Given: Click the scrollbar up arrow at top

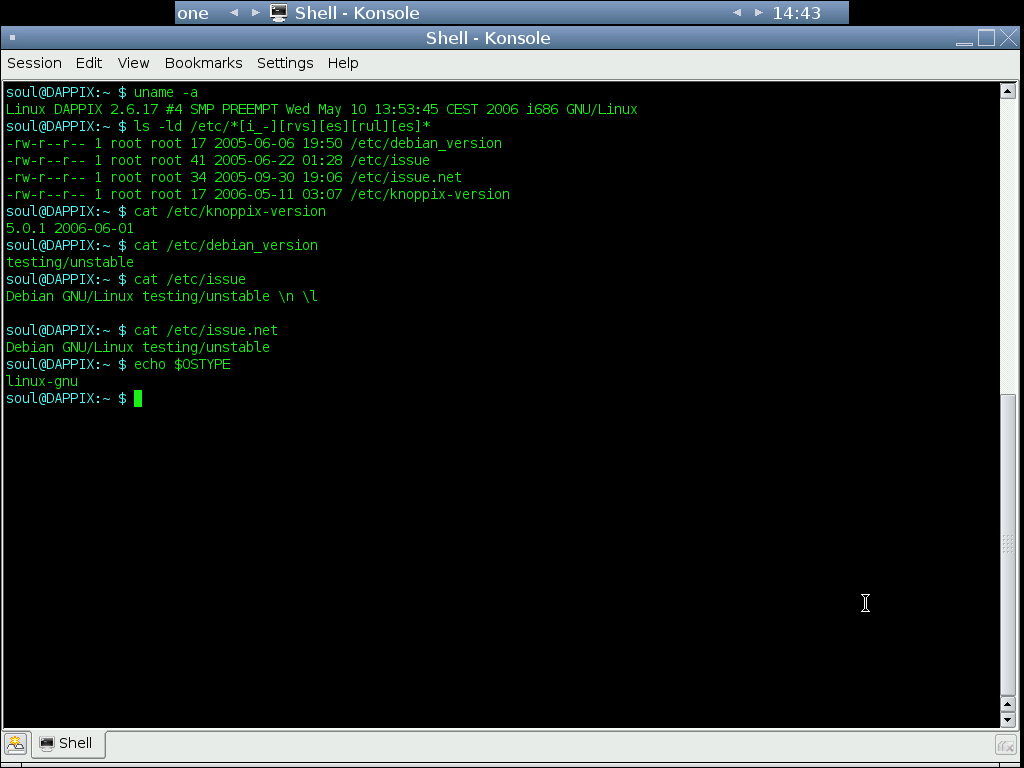Looking at the screenshot, I should 1008,91.
